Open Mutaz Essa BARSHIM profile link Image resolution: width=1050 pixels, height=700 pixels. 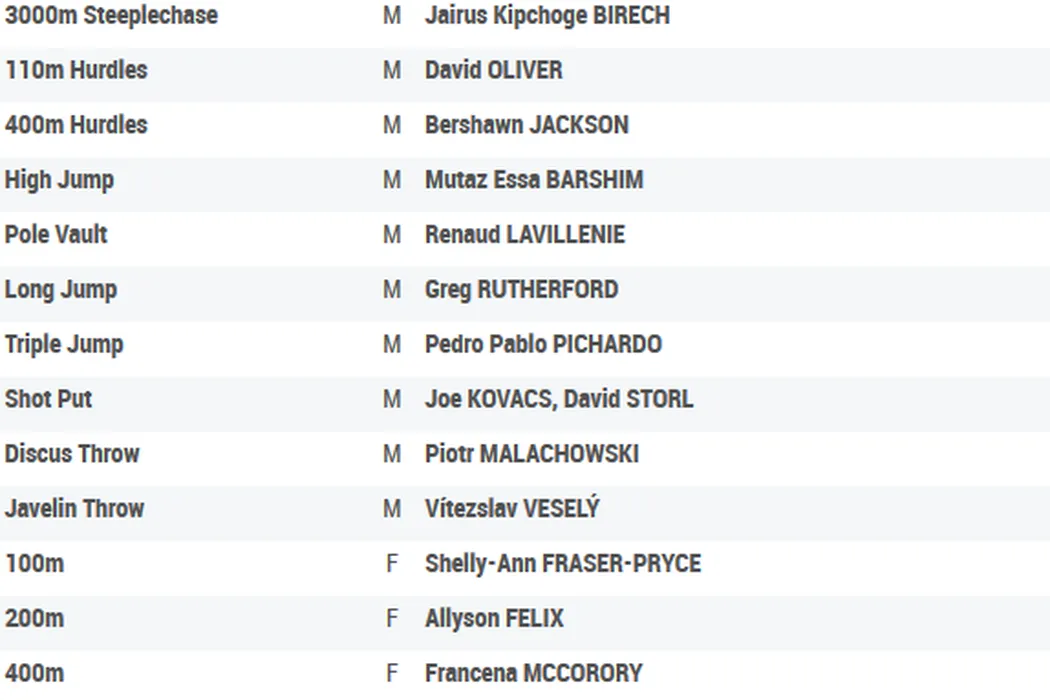(x=534, y=180)
